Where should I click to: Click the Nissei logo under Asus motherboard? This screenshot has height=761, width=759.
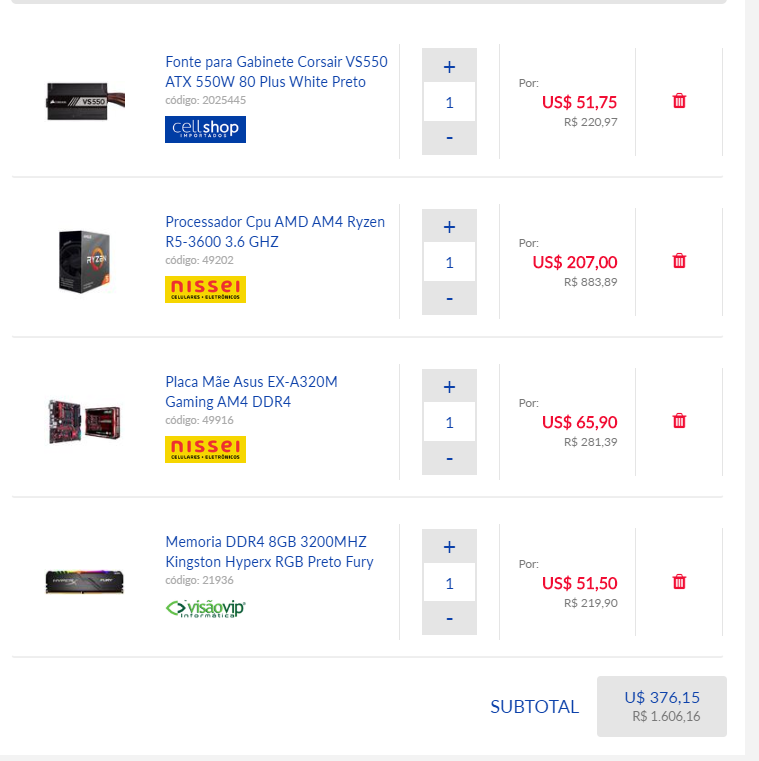click(205, 450)
